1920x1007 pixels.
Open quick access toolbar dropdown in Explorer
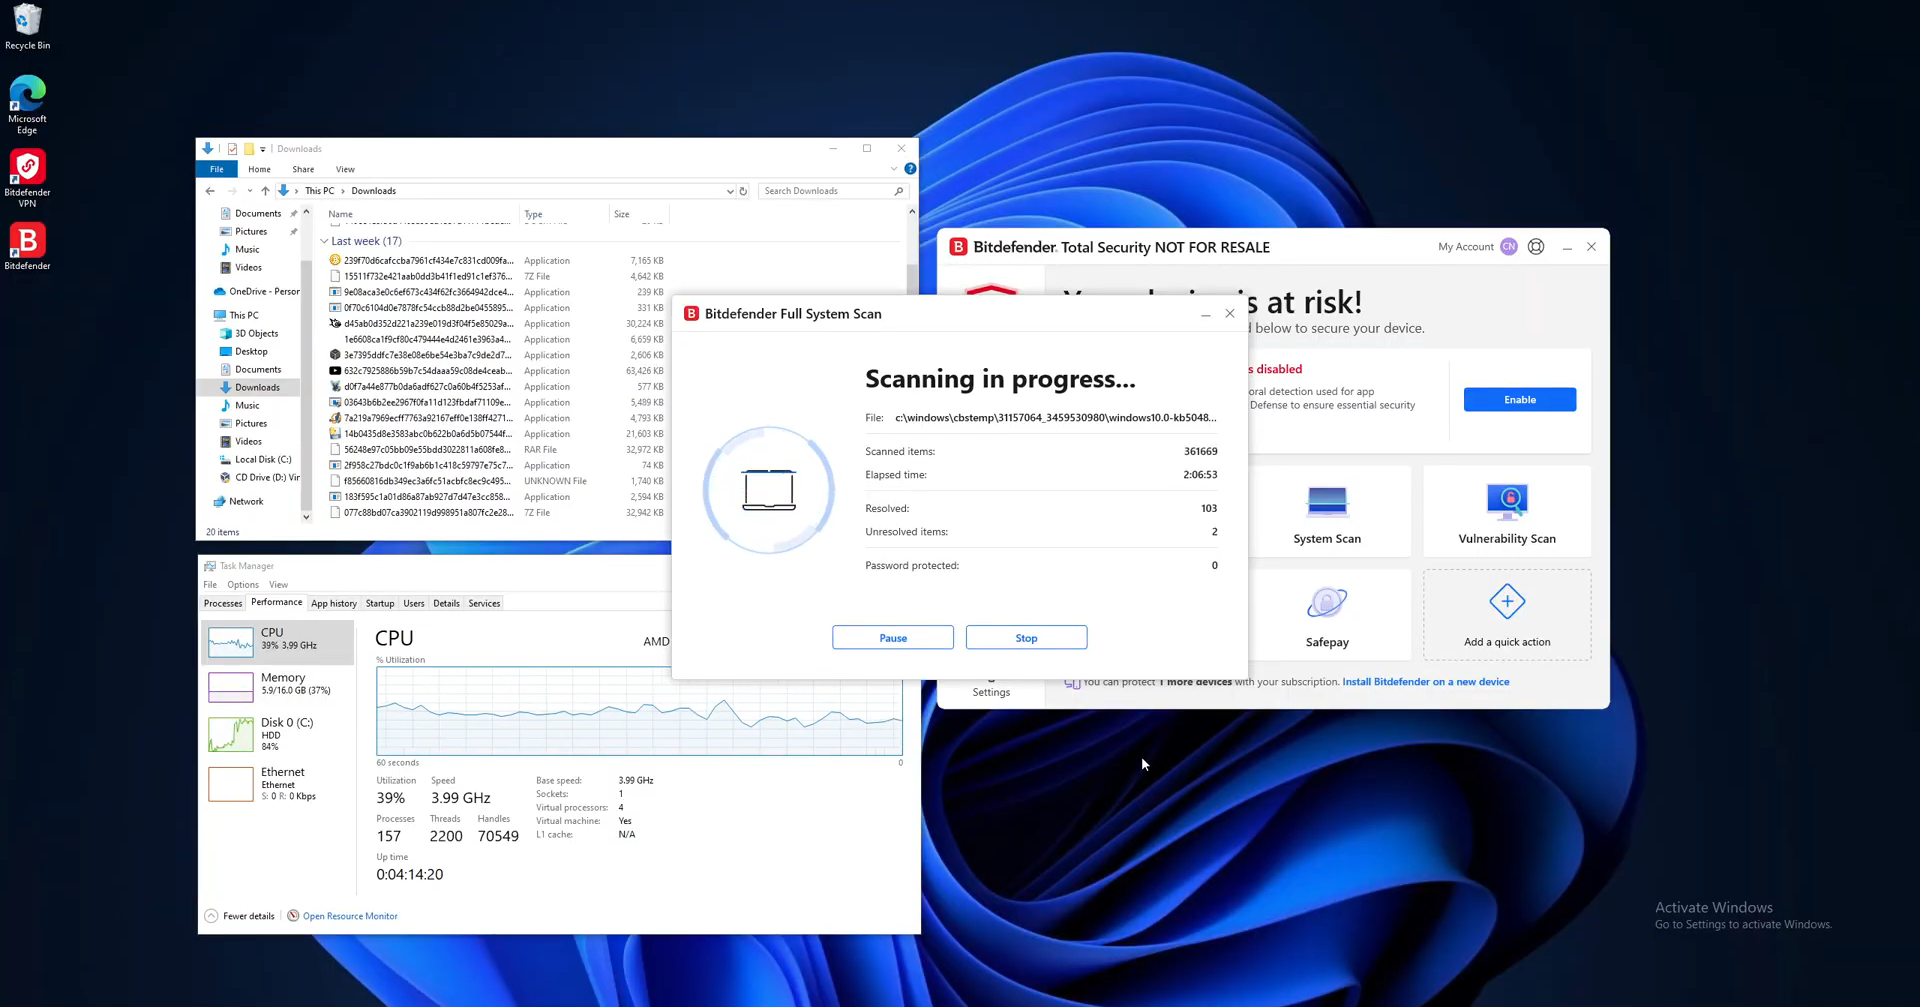263,149
